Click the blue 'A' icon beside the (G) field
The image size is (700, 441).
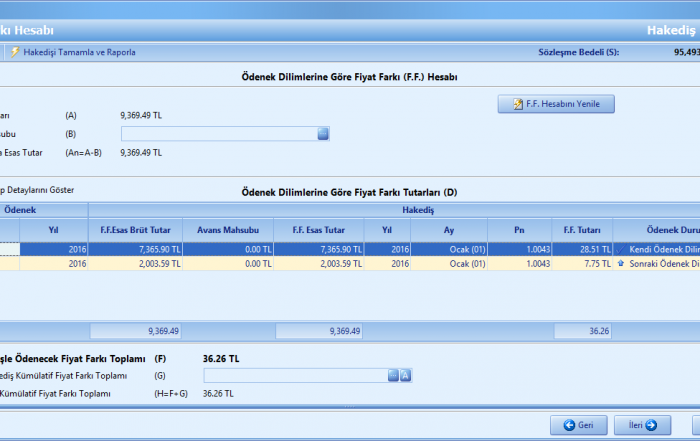(x=406, y=375)
